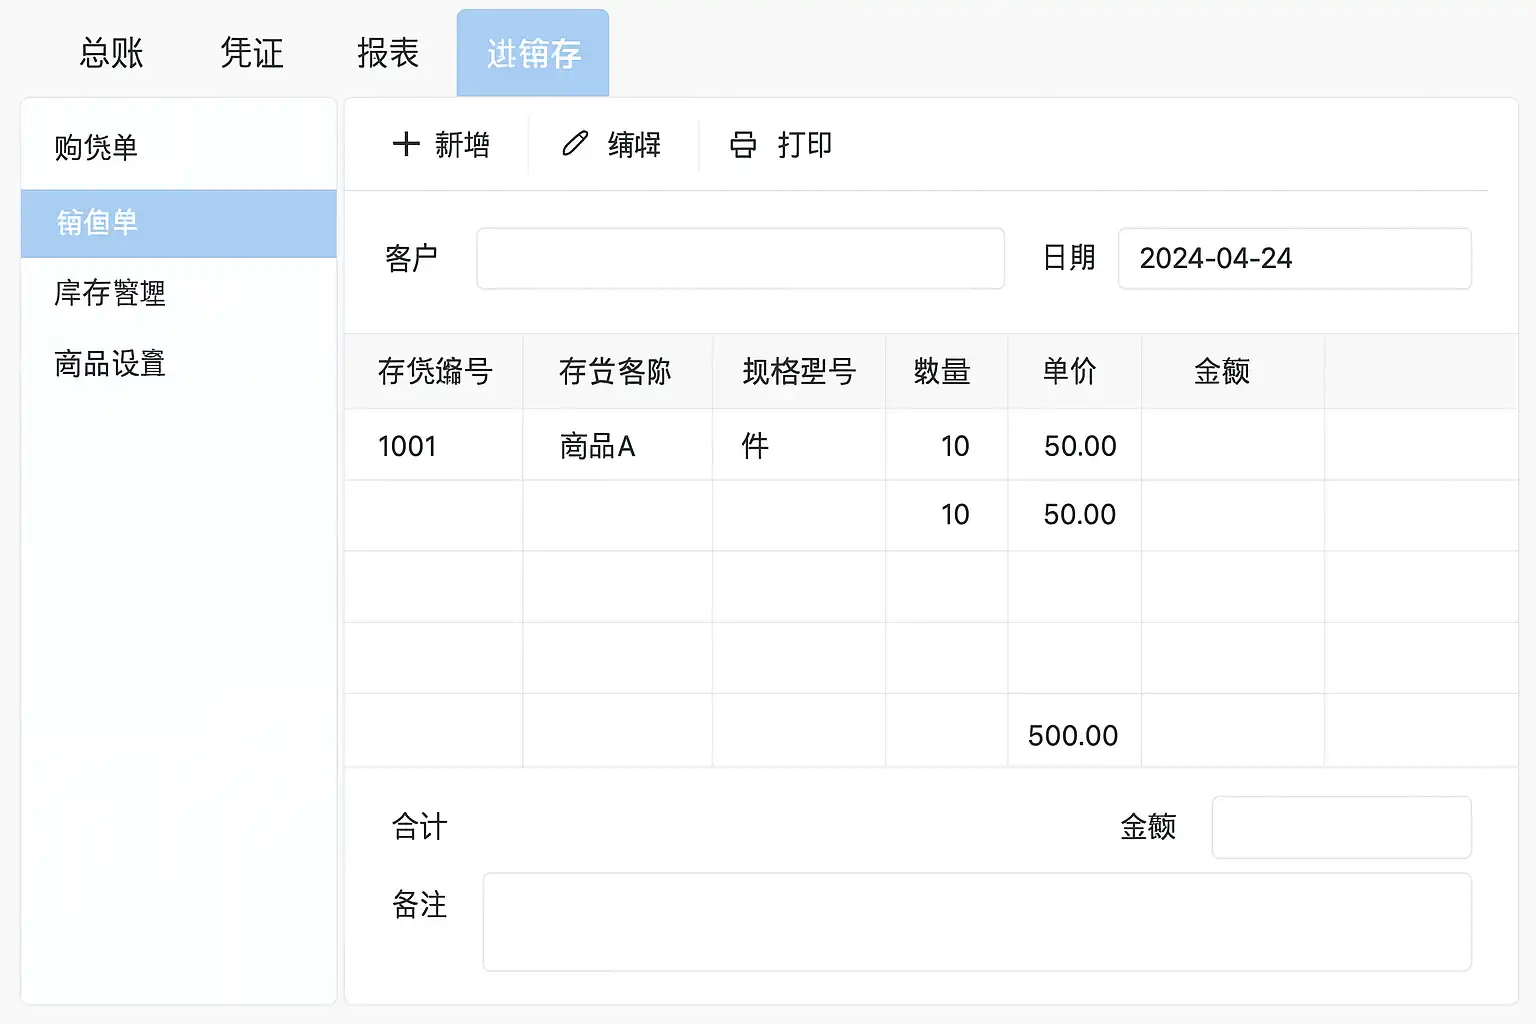Select the 进销存 tab

[x=533, y=53]
